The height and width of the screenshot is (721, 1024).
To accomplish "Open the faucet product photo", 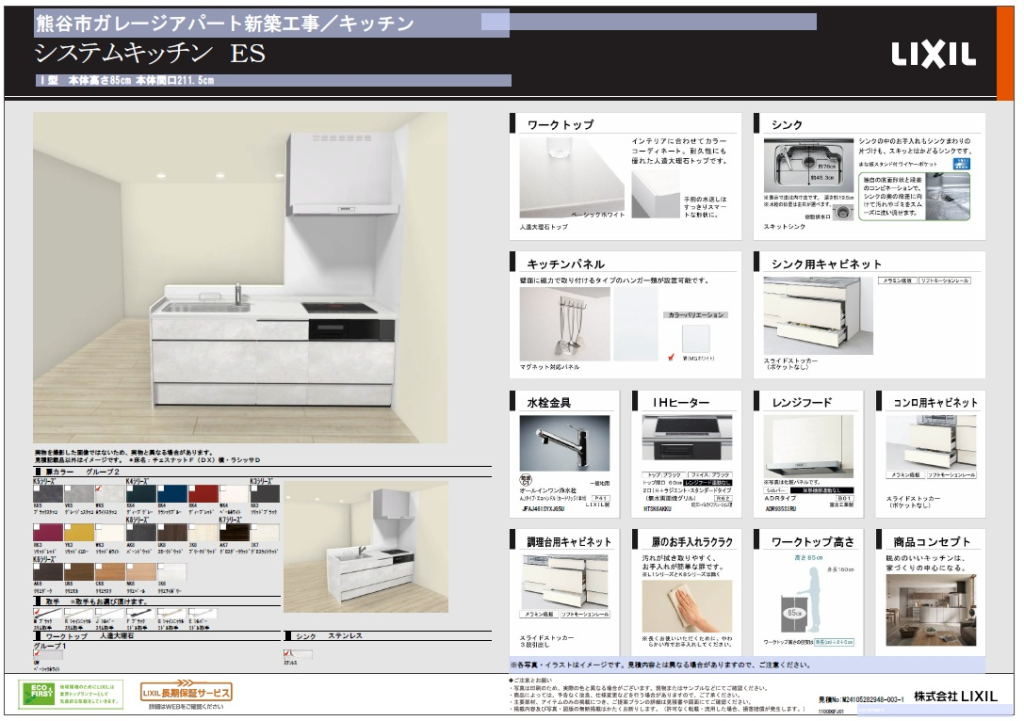I will (x=565, y=443).
